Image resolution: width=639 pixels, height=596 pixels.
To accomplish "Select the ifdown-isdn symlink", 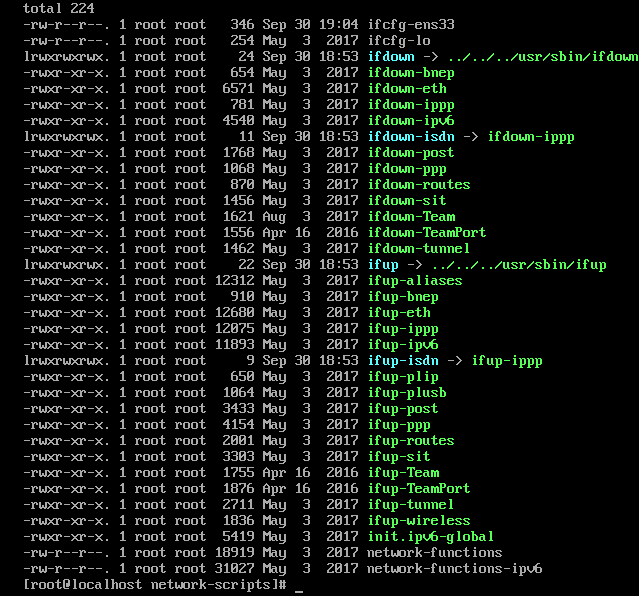I will click(411, 137).
